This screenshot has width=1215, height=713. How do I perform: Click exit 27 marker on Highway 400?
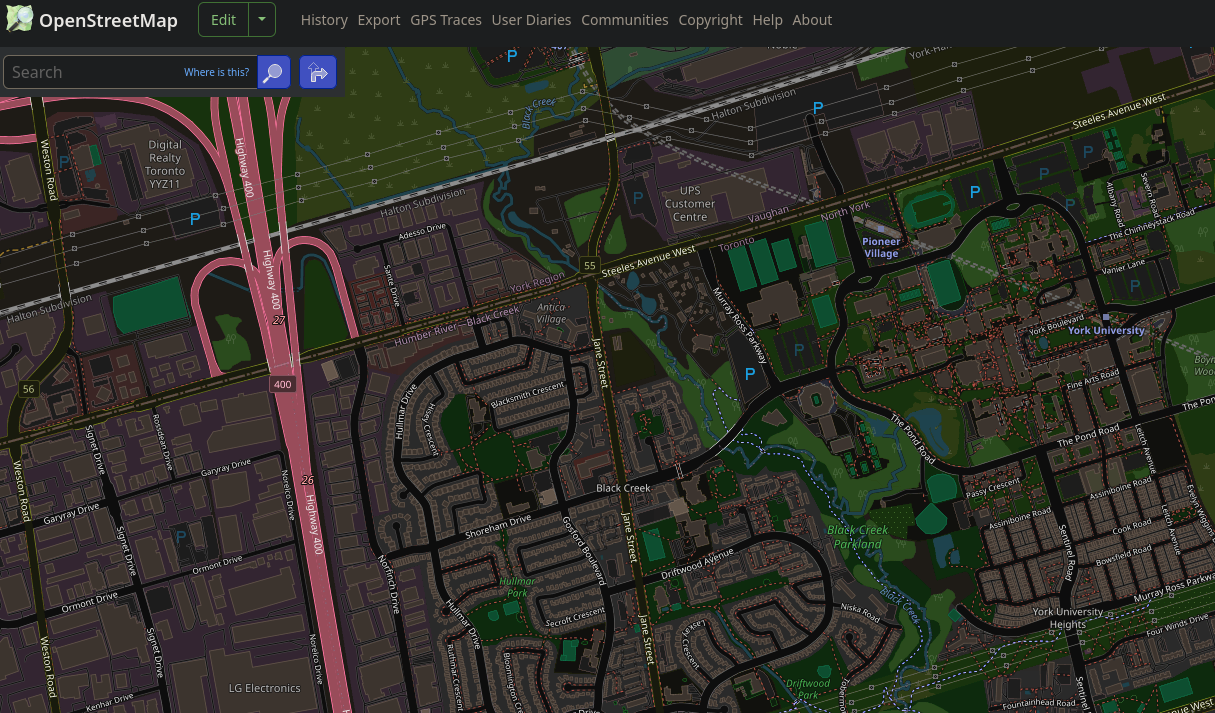pyautogui.click(x=278, y=321)
